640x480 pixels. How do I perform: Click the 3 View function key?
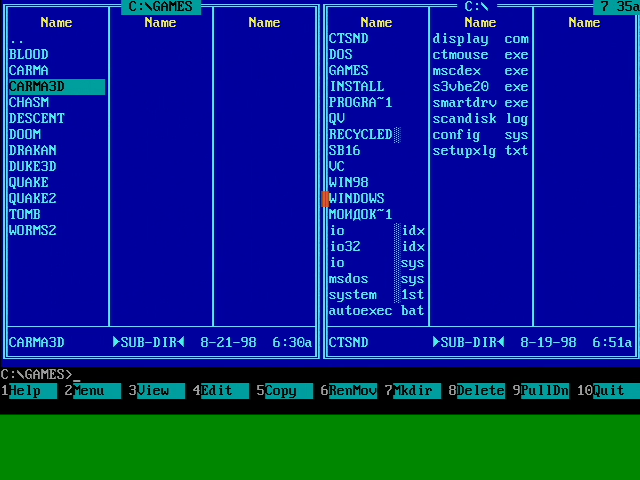point(157,391)
